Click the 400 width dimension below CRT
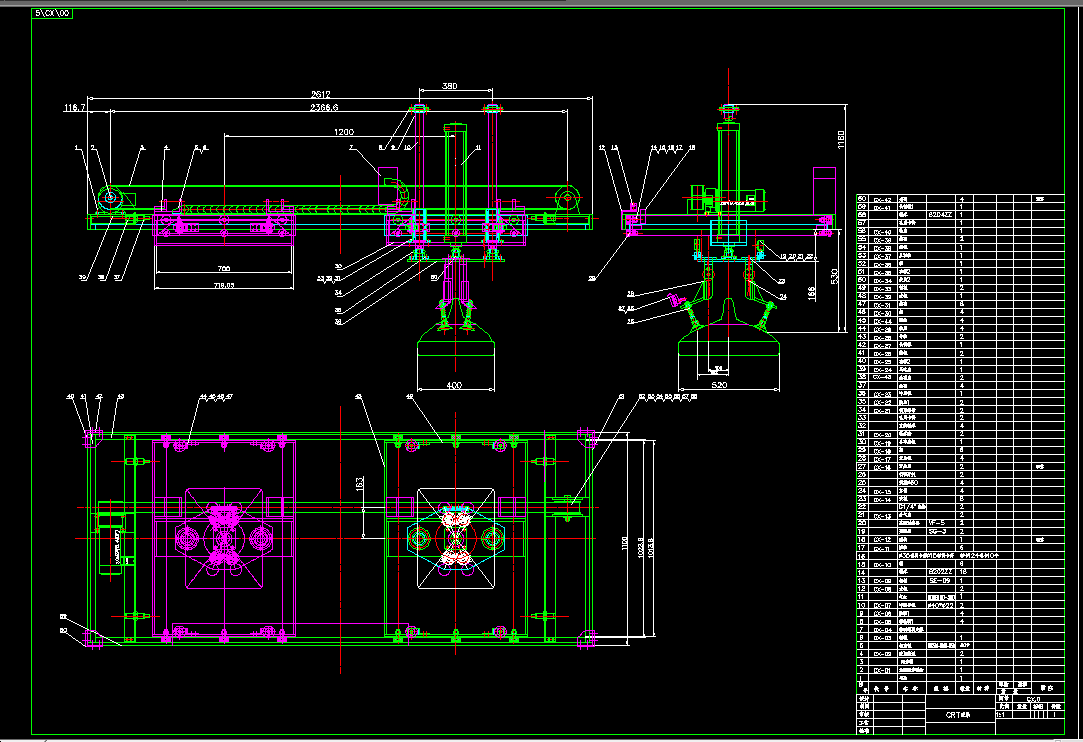1083x742 pixels. point(454,385)
